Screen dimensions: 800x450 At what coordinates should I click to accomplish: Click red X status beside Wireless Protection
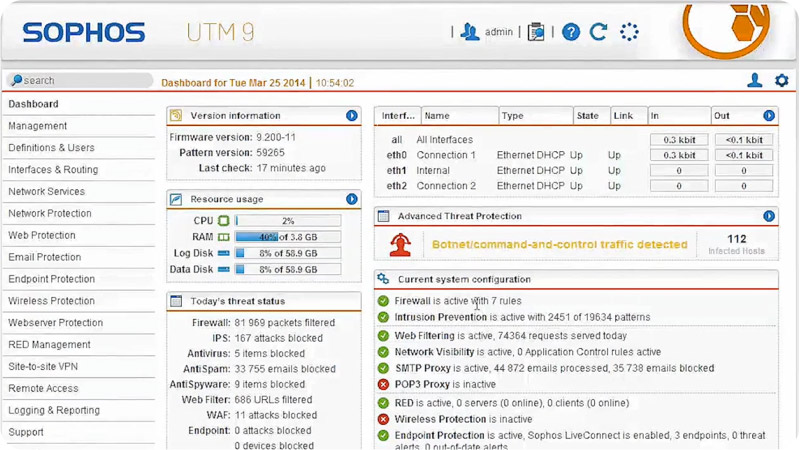(383, 419)
